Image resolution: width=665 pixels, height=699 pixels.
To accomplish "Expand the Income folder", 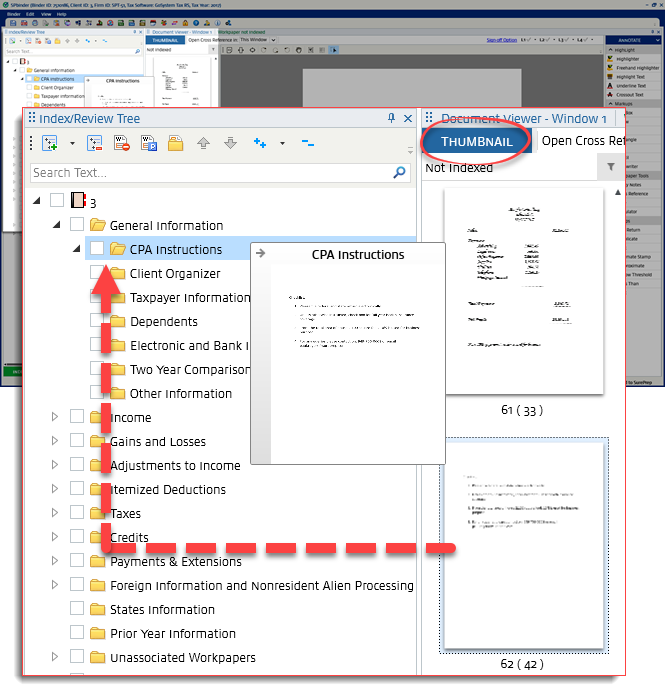I will [x=55, y=417].
